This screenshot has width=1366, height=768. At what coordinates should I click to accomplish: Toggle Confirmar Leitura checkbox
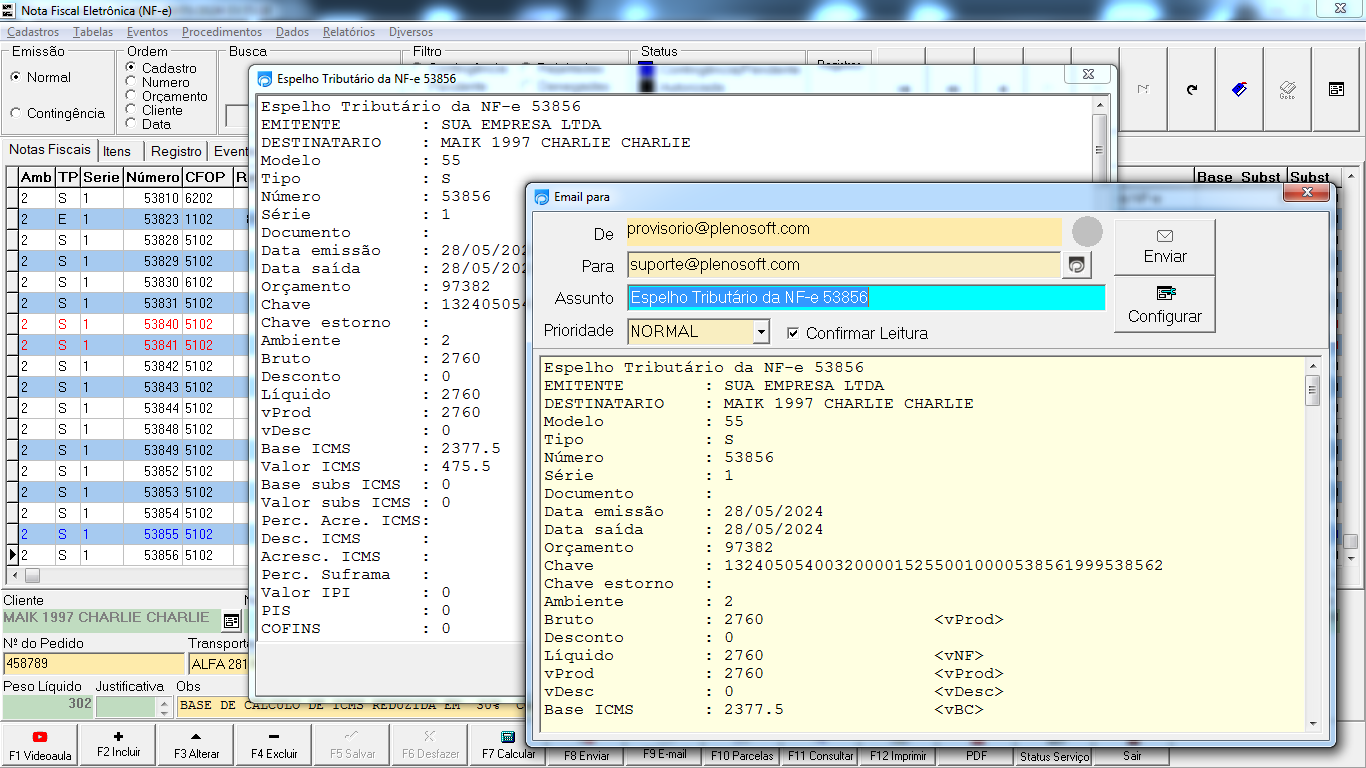tap(793, 333)
